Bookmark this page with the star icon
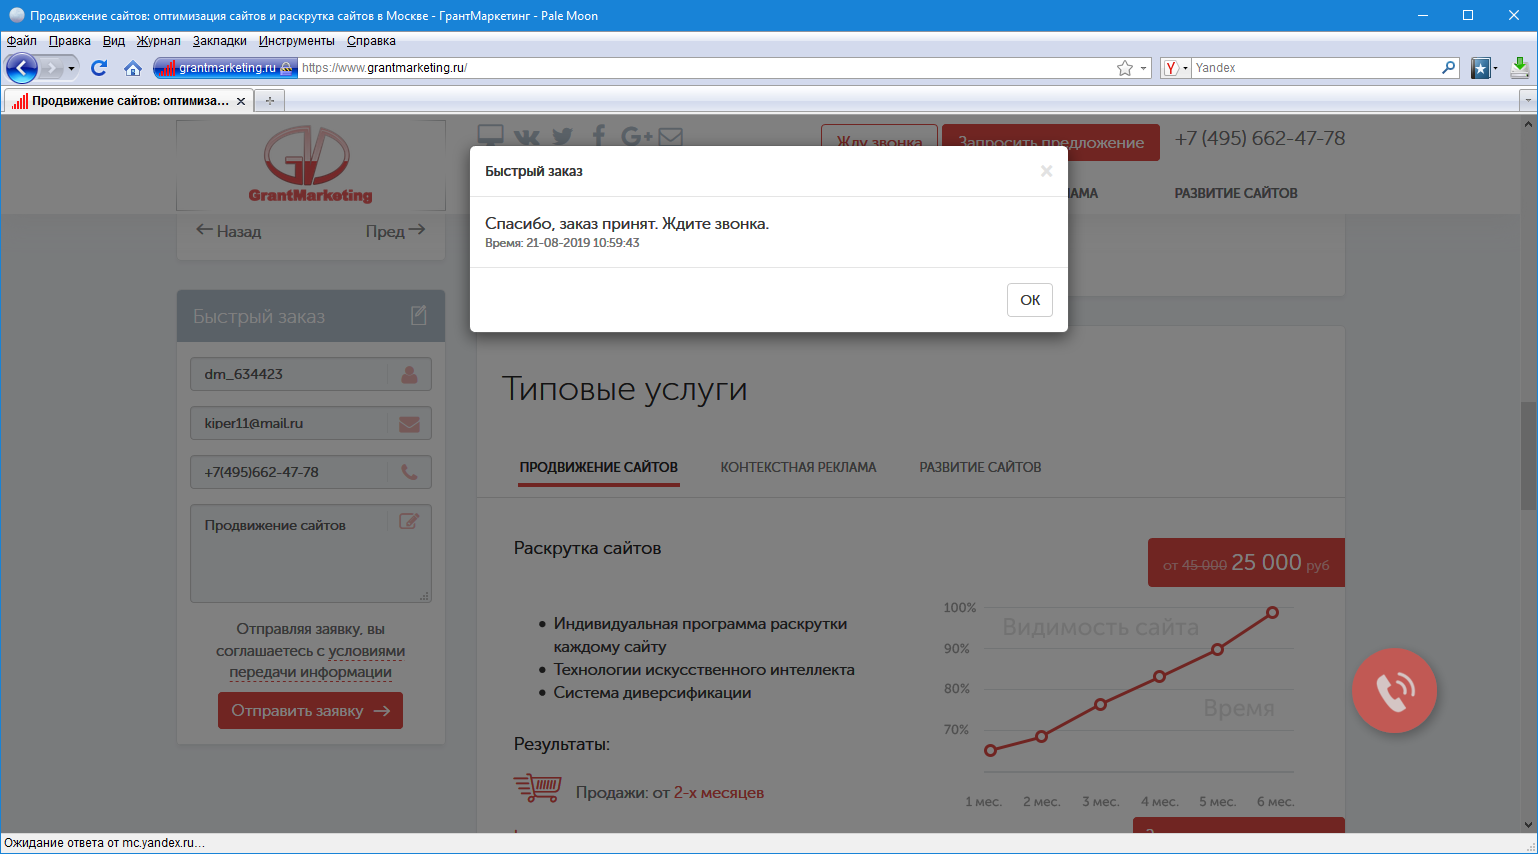This screenshot has height=854, width=1538. 1125,68
